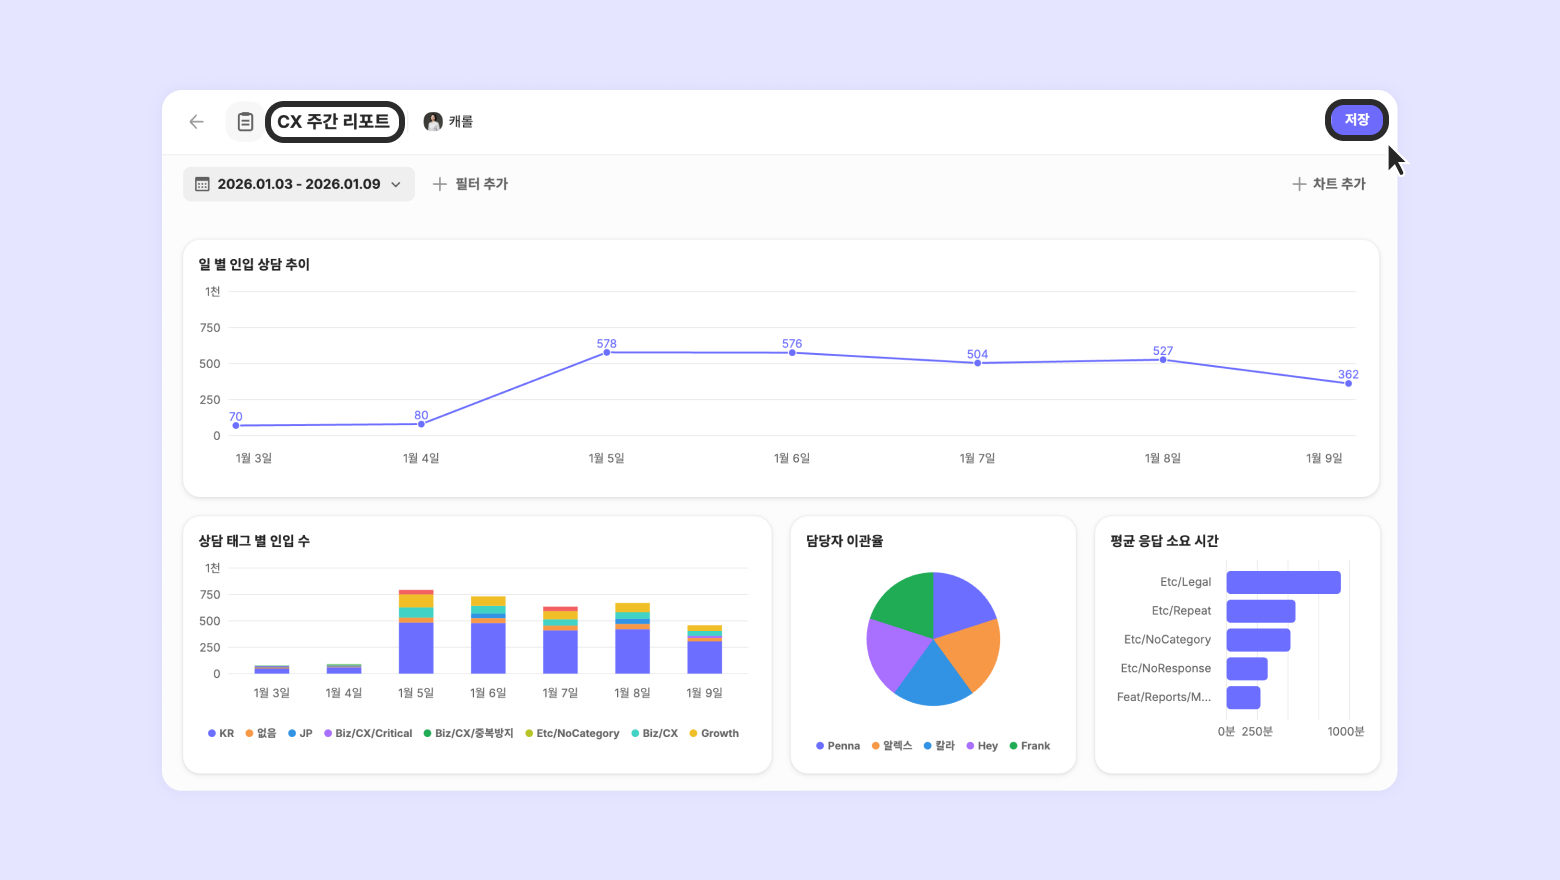The height and width of the screenshot is (880, 1560).
Task: Toggle the Biz/CX/Critical legend item
Action: pyautogui.click(x=368, y=733)
